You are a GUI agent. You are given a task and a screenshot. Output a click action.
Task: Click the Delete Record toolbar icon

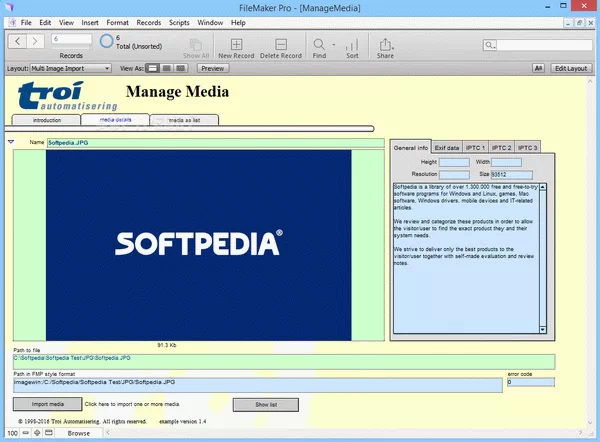tap(281, 45)
